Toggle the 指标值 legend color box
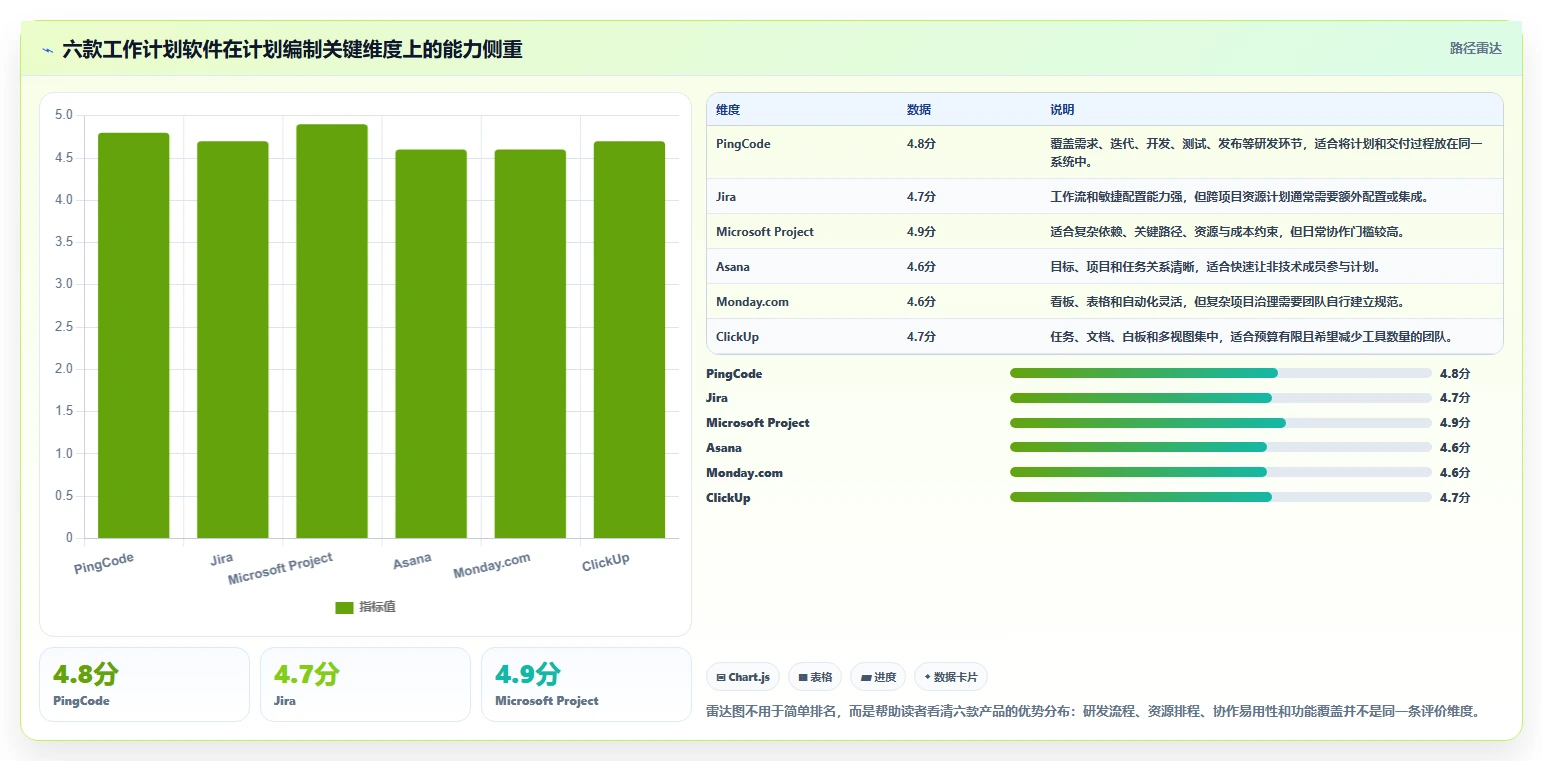This screenshot has height=761, width=1543. 344,607
